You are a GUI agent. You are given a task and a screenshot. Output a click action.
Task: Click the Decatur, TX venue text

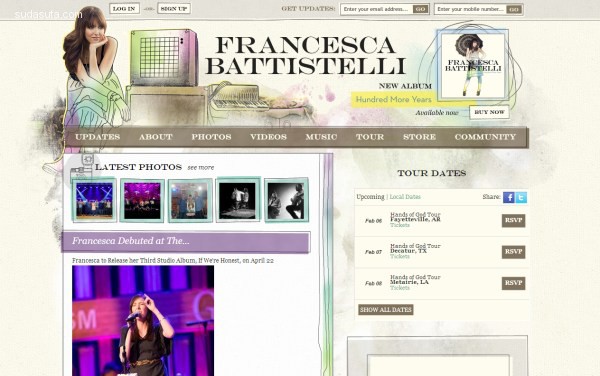408,251
